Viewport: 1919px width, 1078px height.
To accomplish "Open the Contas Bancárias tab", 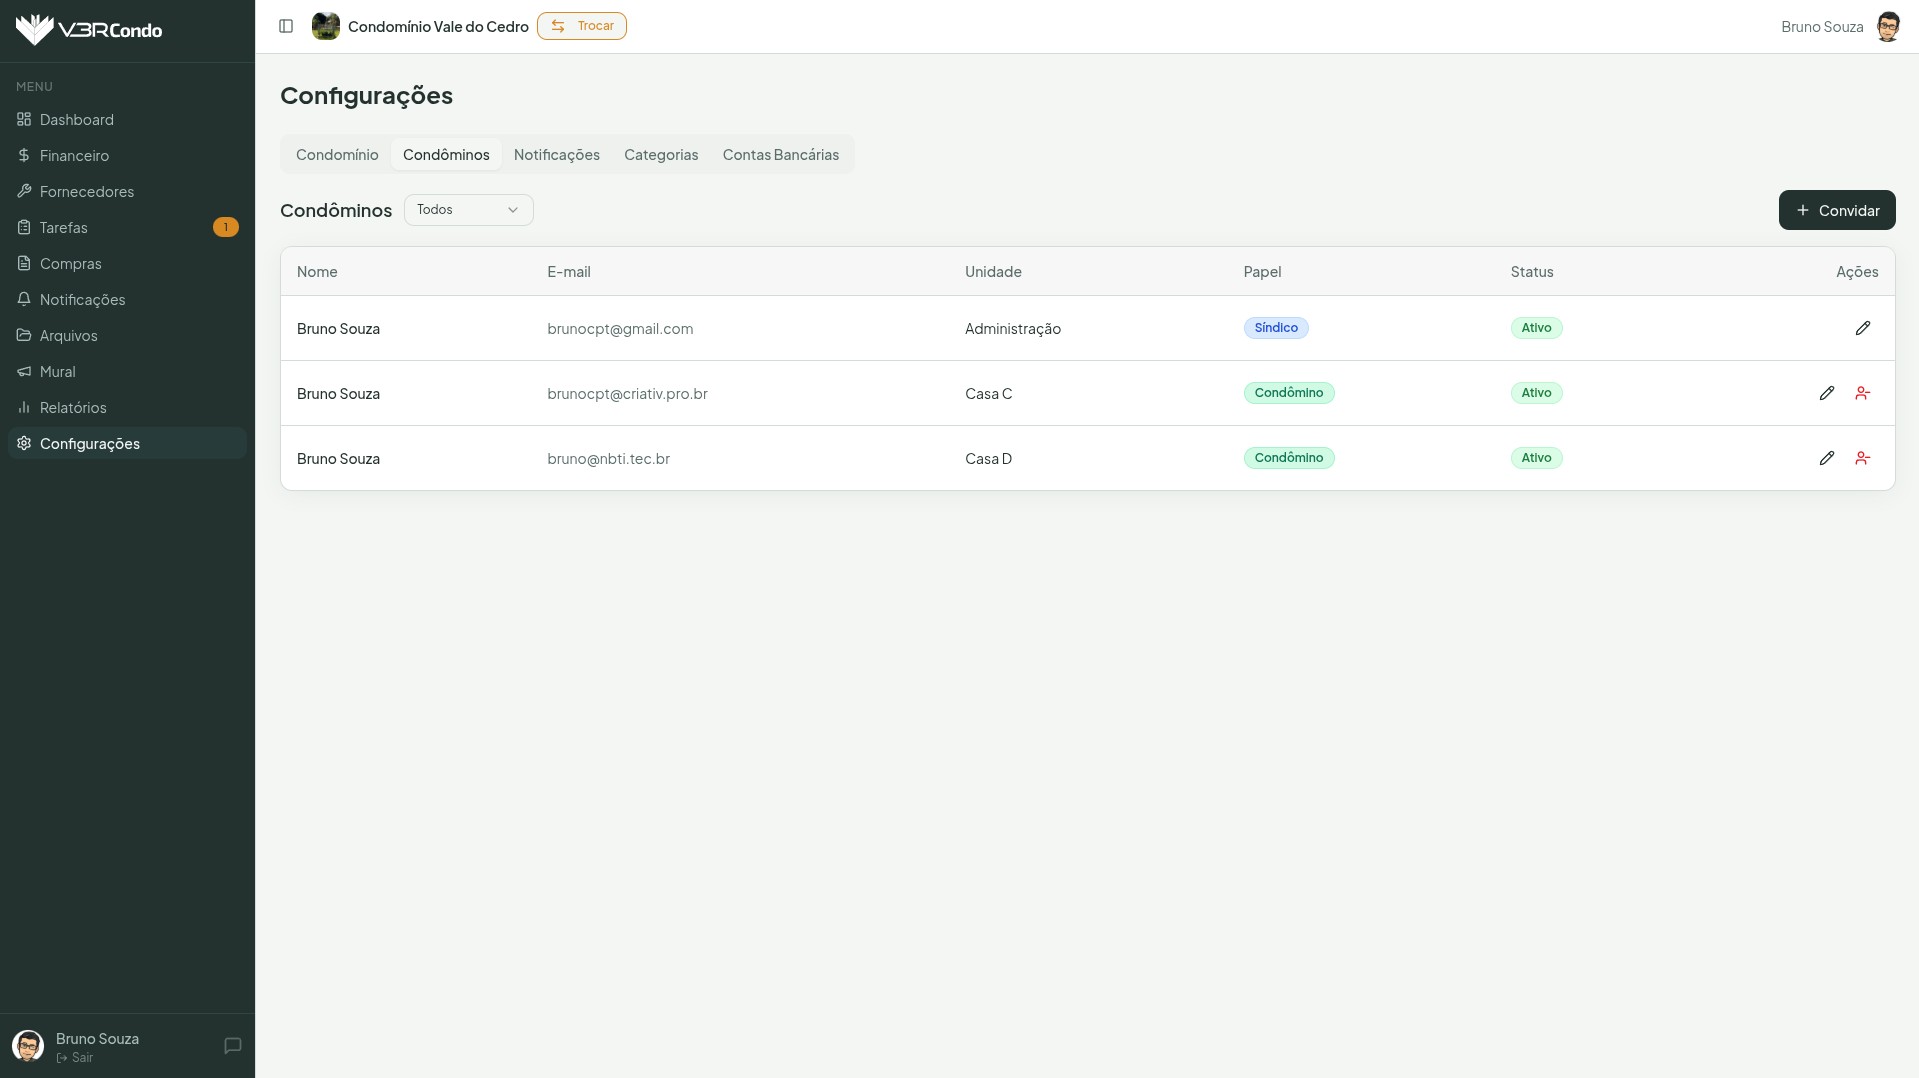I will click(x=780, y=155).
